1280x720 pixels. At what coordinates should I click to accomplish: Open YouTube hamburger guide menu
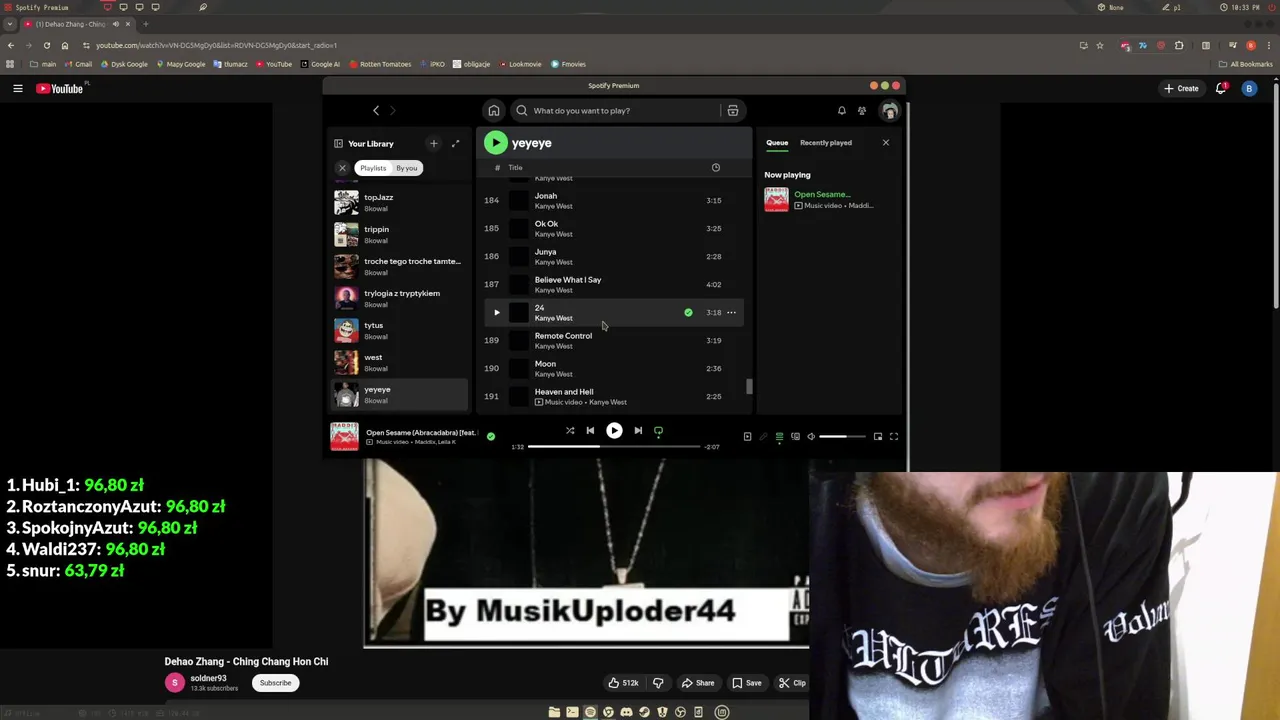point(17,89)
